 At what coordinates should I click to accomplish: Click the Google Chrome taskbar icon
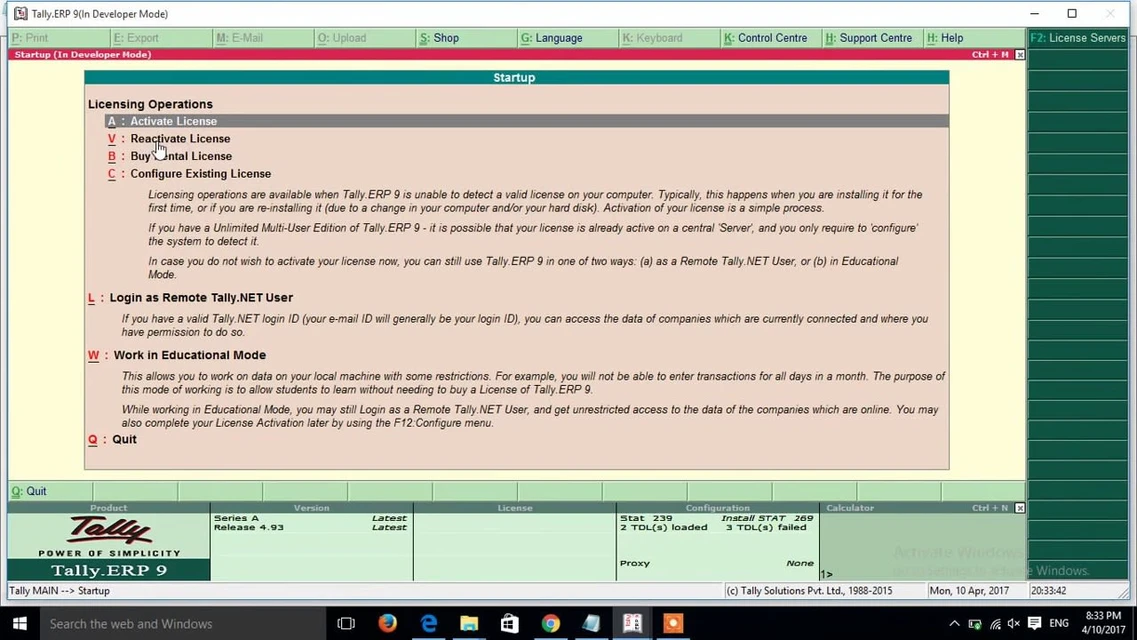tap(550, 623)
